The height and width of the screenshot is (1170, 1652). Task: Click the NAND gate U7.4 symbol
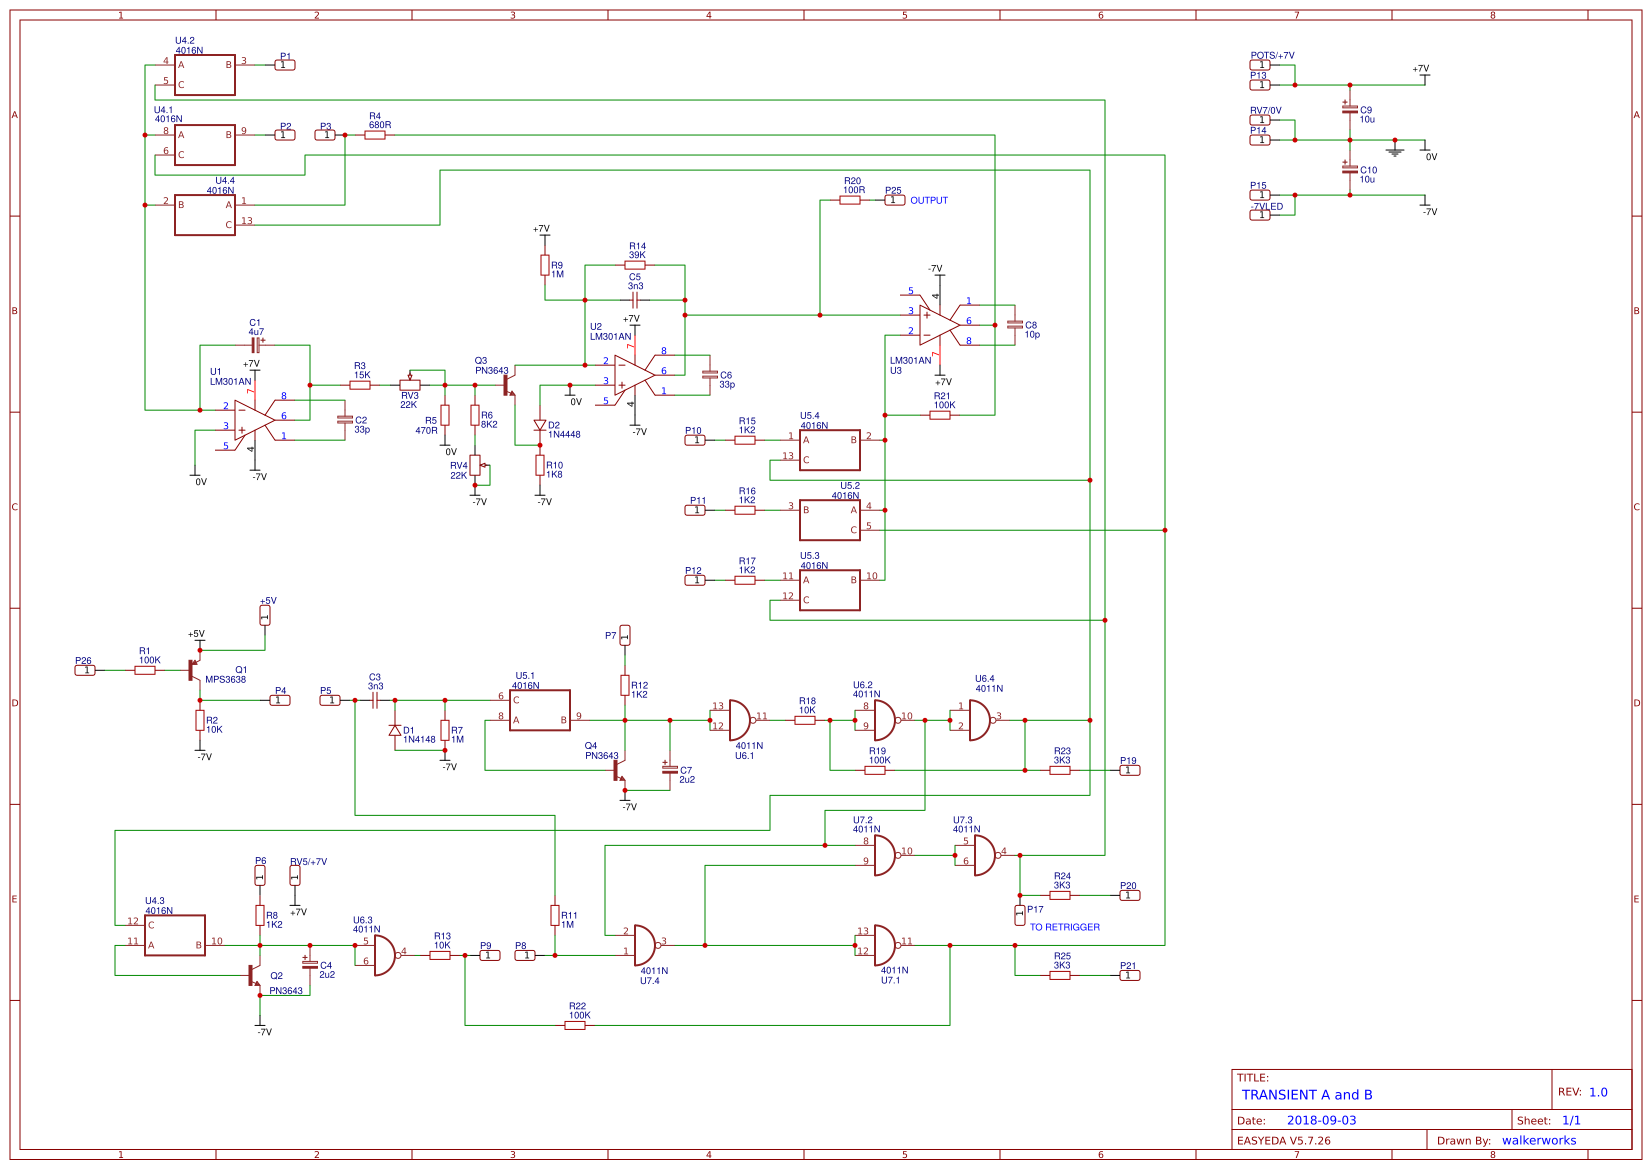tap(645, 945)
